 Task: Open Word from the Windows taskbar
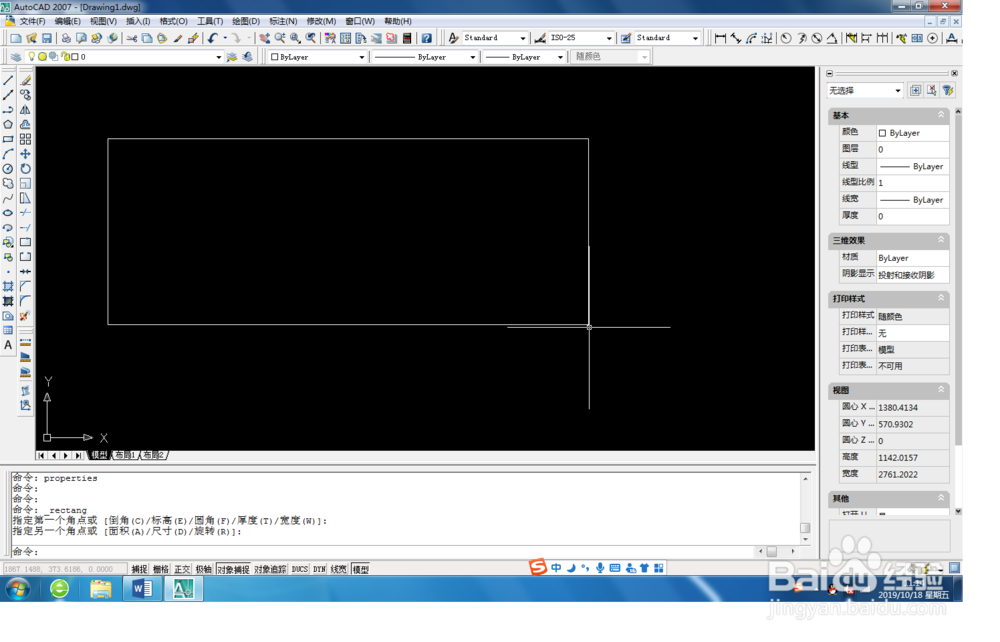142,588
